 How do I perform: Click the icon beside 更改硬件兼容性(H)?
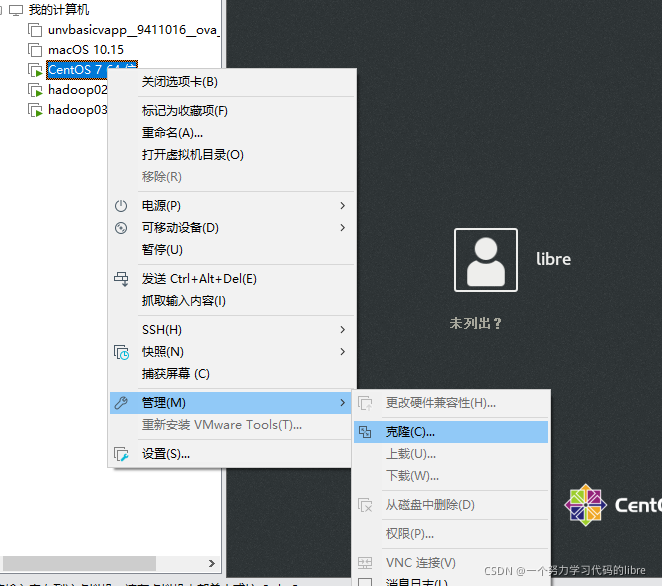[365, 403]
